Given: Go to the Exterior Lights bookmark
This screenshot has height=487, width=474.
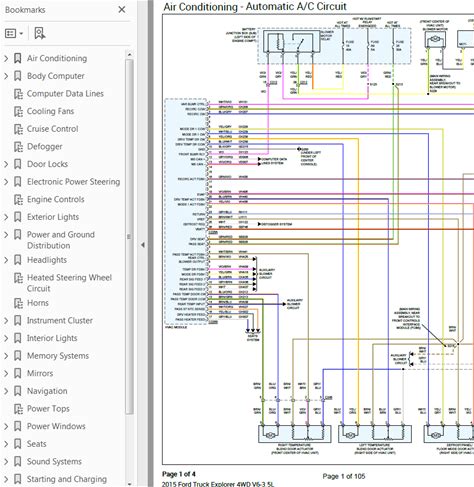Looking at the screenshot, I should (x=53, y=217).
